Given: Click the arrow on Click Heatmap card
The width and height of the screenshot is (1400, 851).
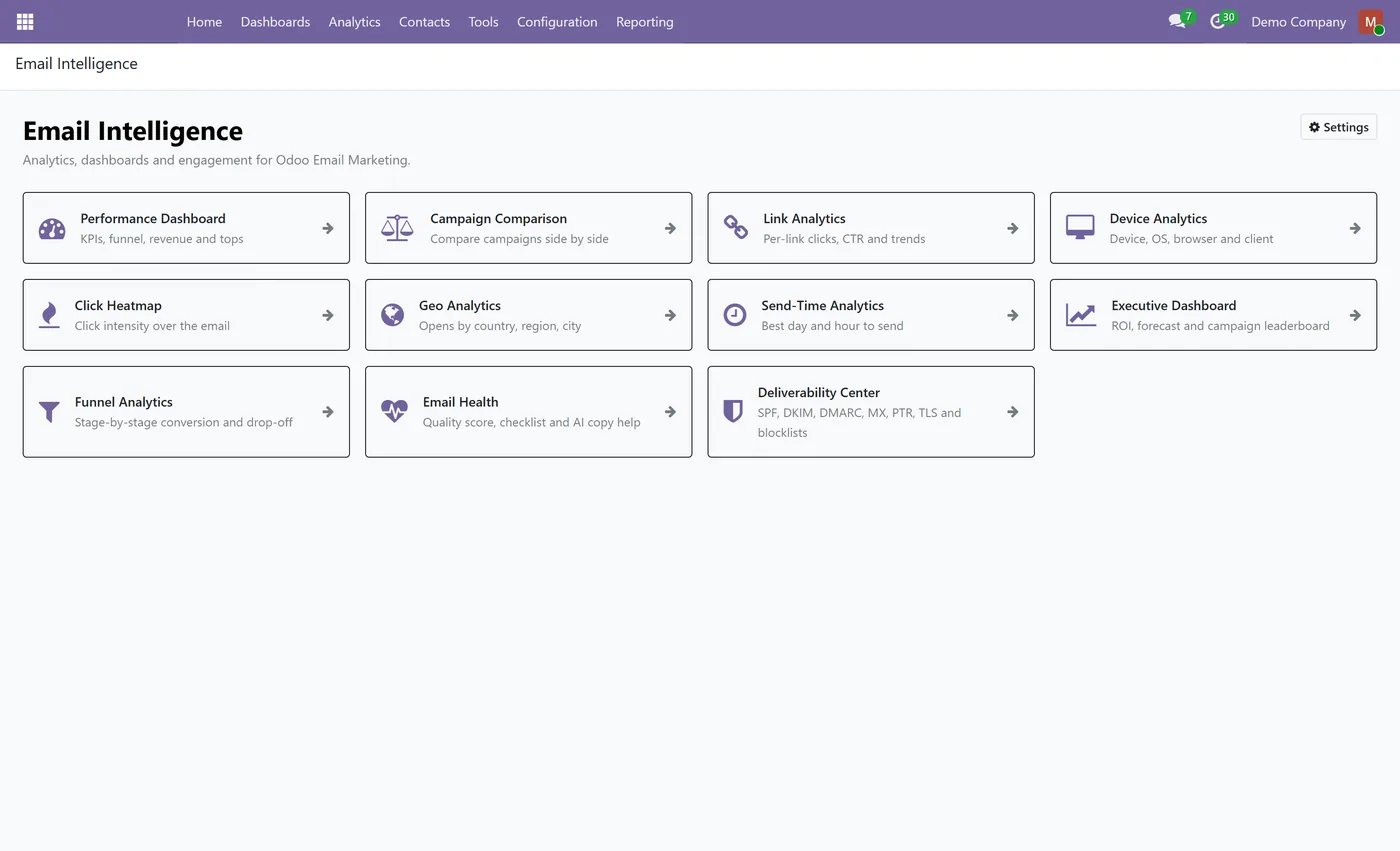Looking at the screenshot, I should (328, 315).
